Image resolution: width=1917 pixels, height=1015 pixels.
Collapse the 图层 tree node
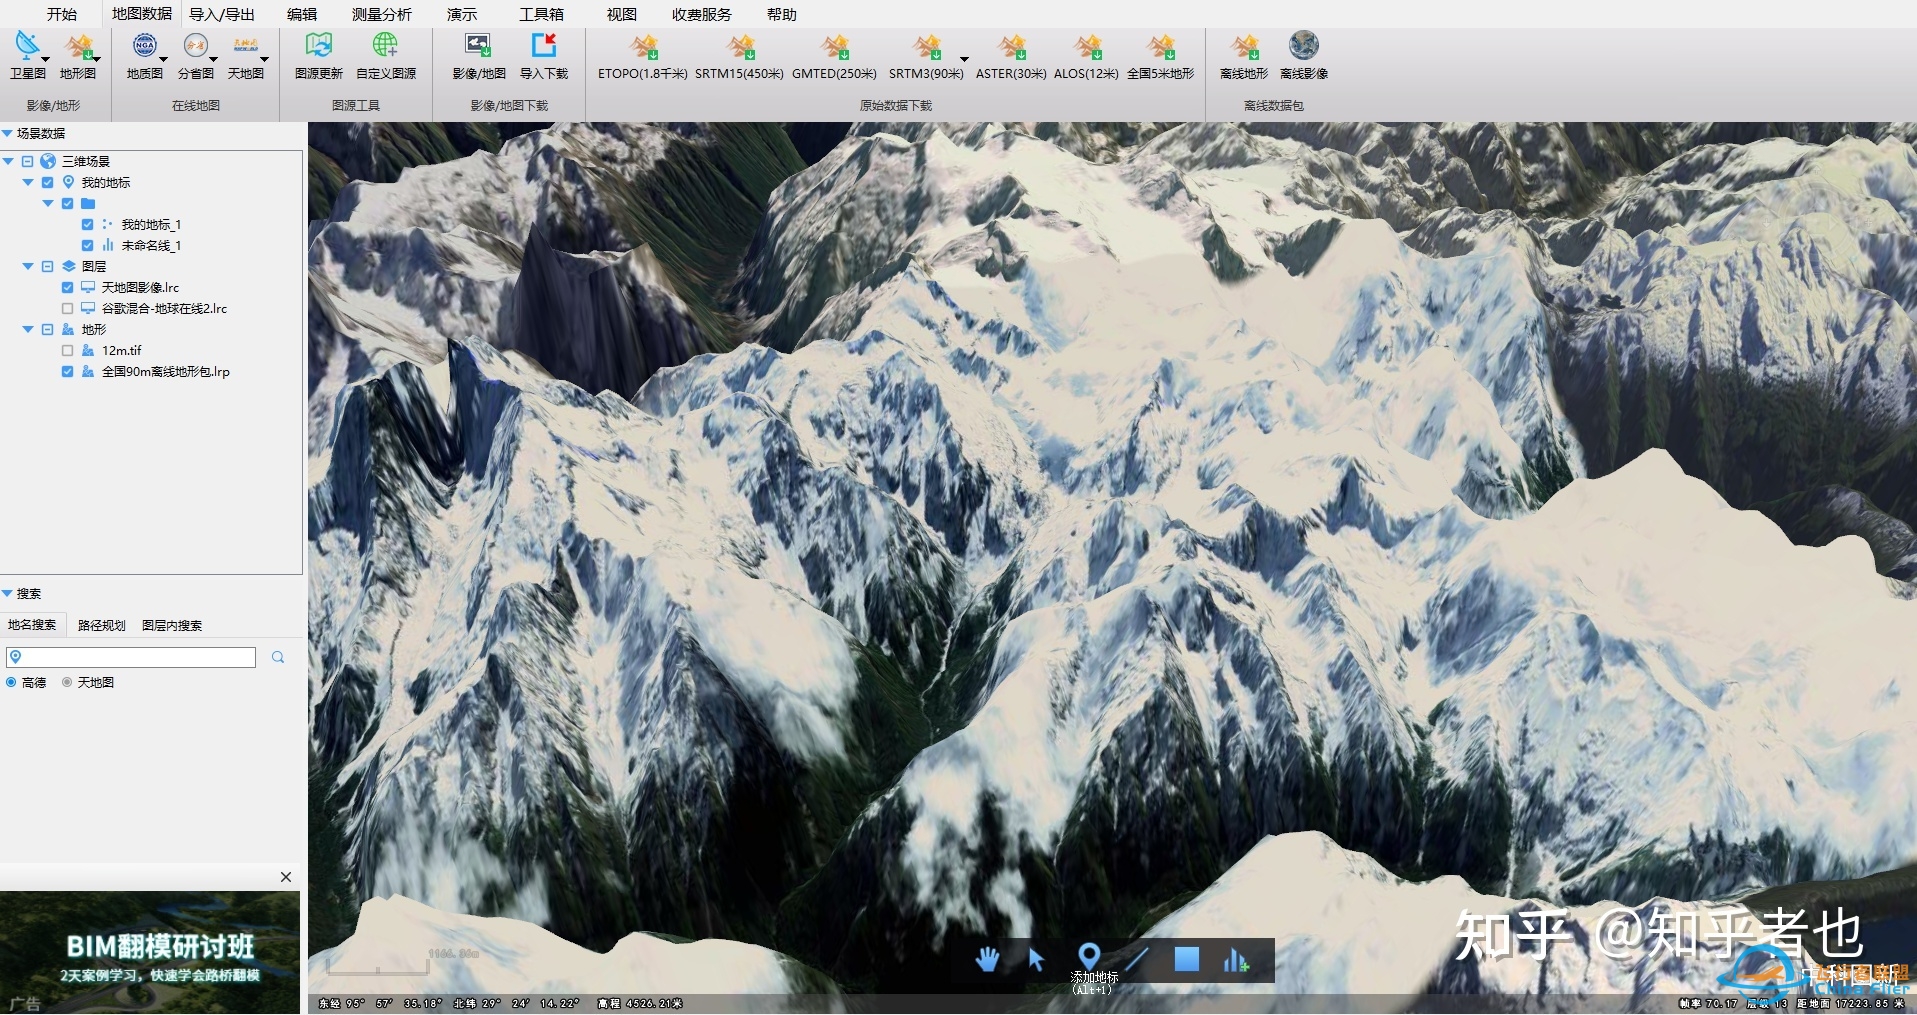28,267
